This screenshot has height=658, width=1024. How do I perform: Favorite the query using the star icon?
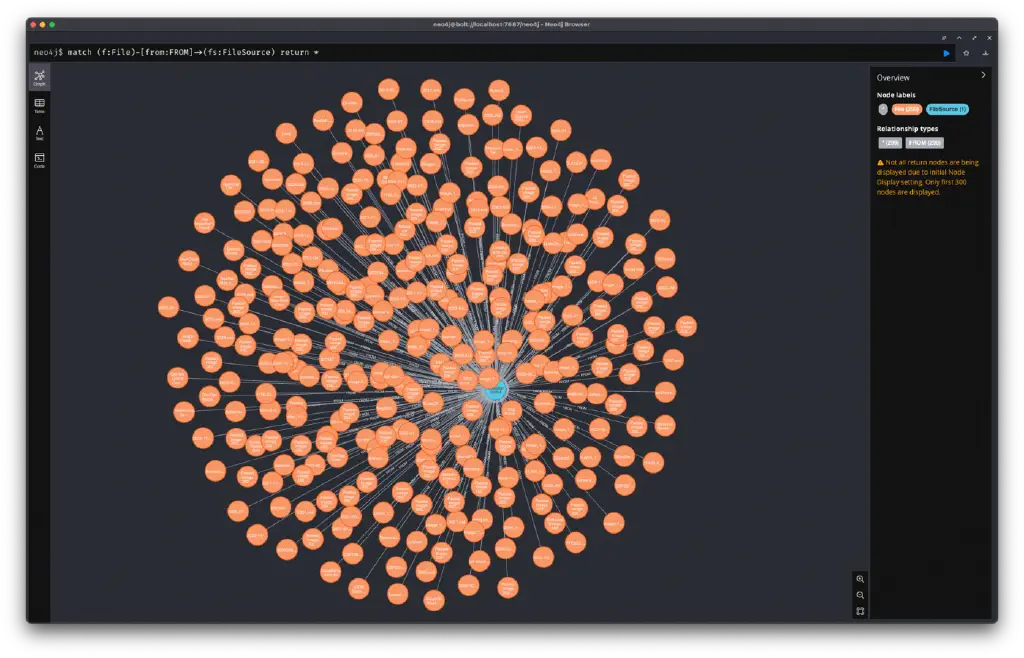966,53
